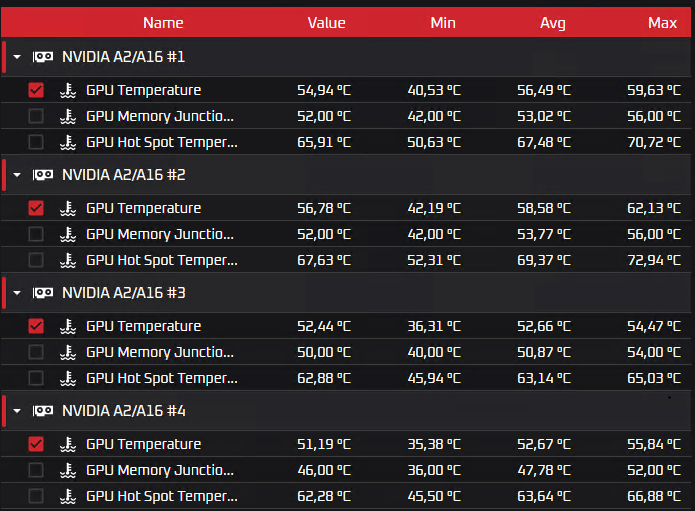The height and width of the screenshot is (511, 695).
Task: Collapse the NVIDIA A2/A16 #2 group arrow
Action: (x=17, y=175)
